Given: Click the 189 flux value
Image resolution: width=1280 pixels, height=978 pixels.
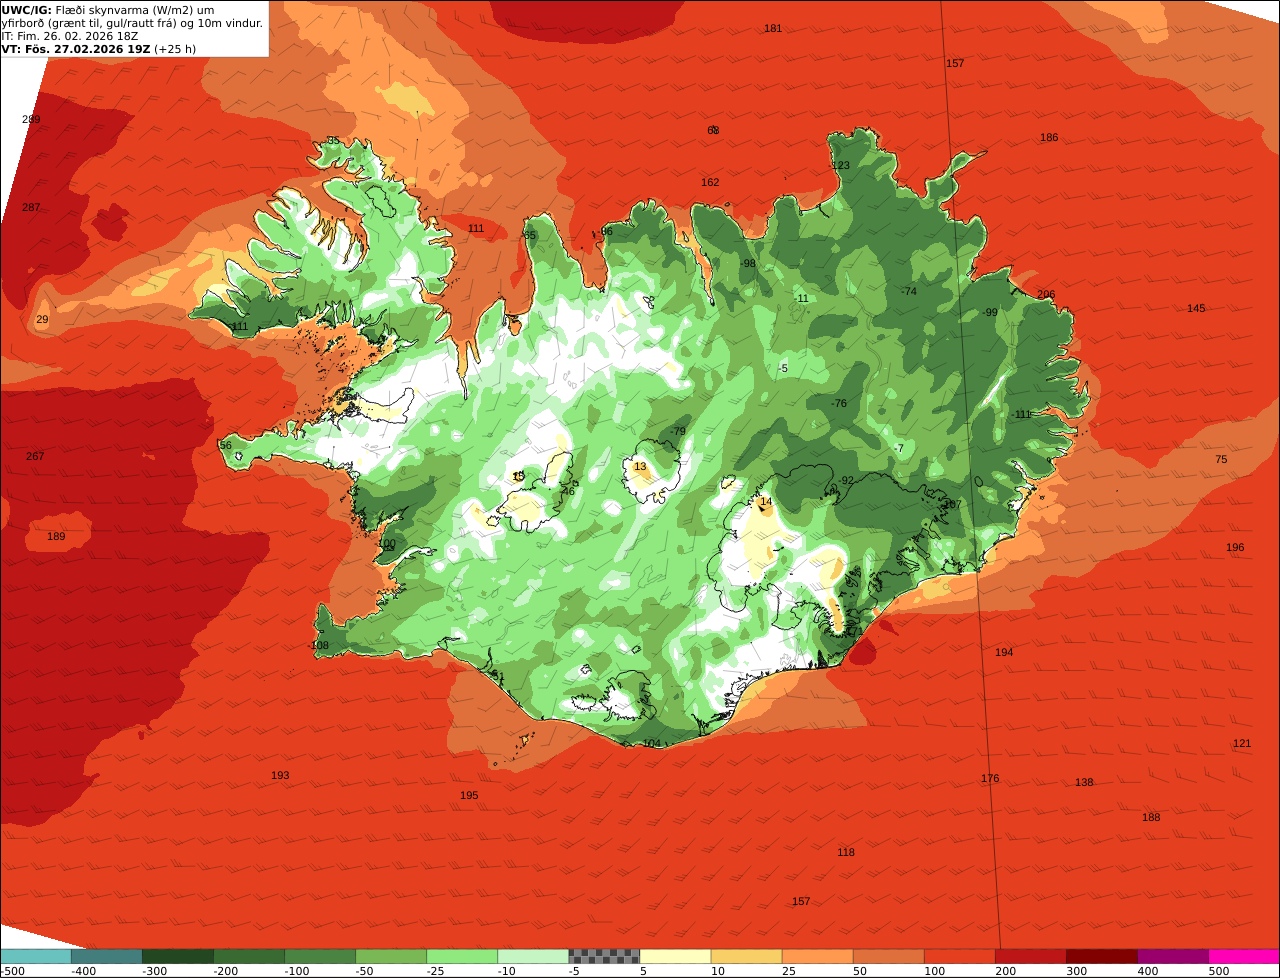Looking at the screenshot, I should [x=56, y=536].
